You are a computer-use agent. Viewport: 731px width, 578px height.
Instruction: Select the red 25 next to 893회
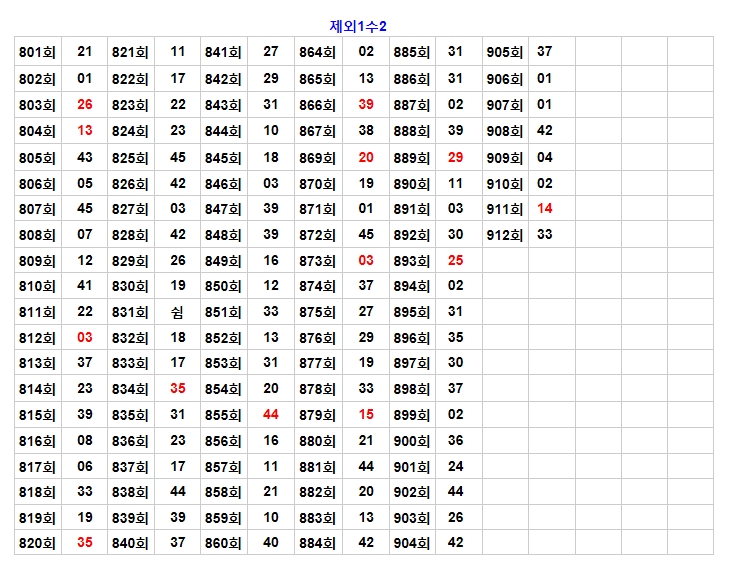point(456,261)
